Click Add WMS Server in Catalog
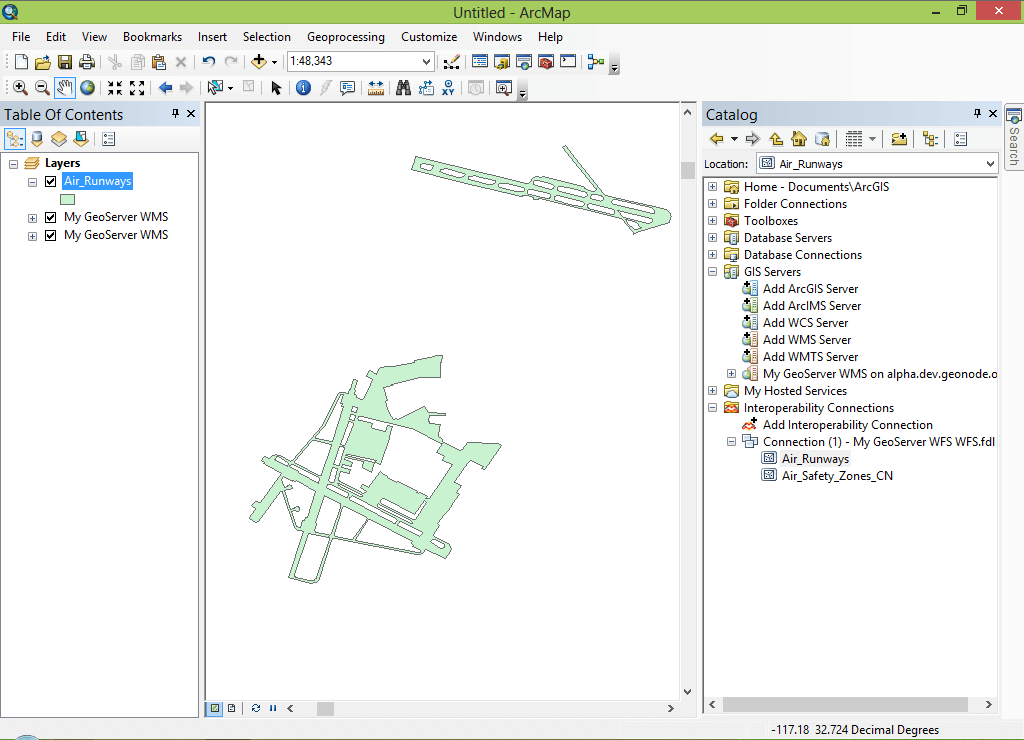Screen dimensions: 1024x740 point(807,340)
